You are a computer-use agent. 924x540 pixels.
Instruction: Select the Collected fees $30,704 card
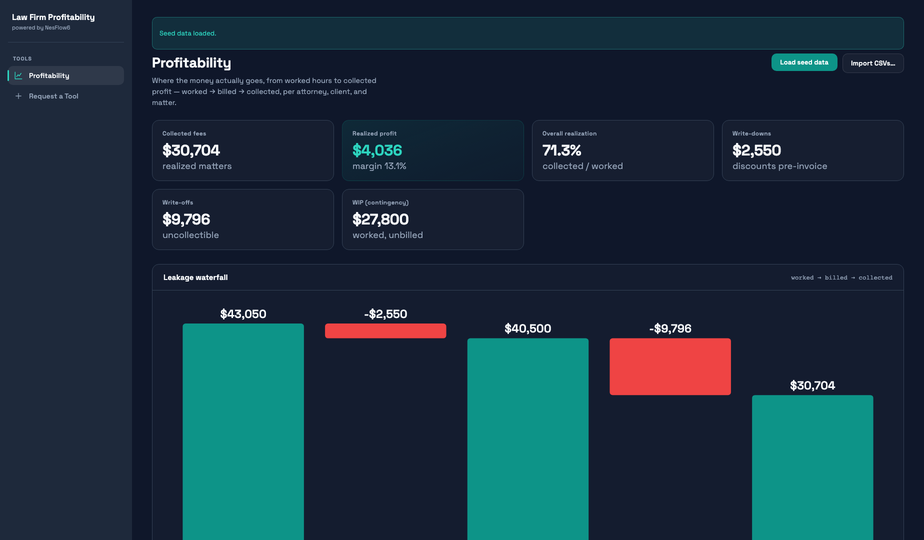tap(243, 150)
